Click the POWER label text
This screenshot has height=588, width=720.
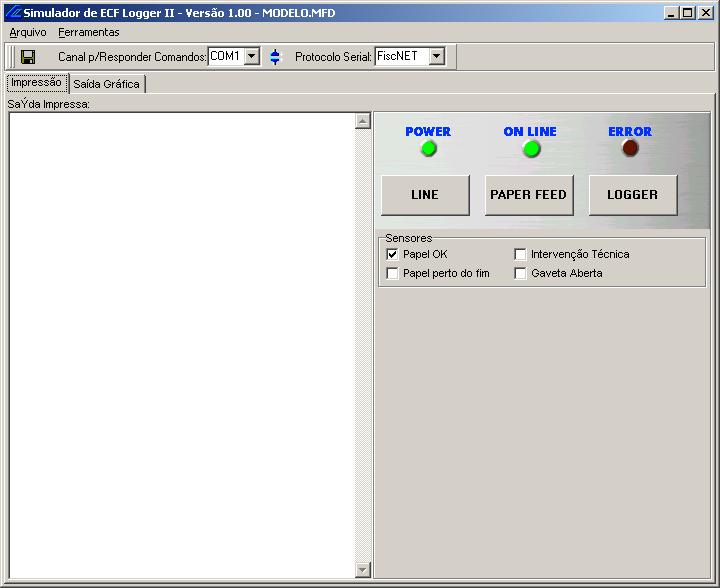[x=428, y=131]
